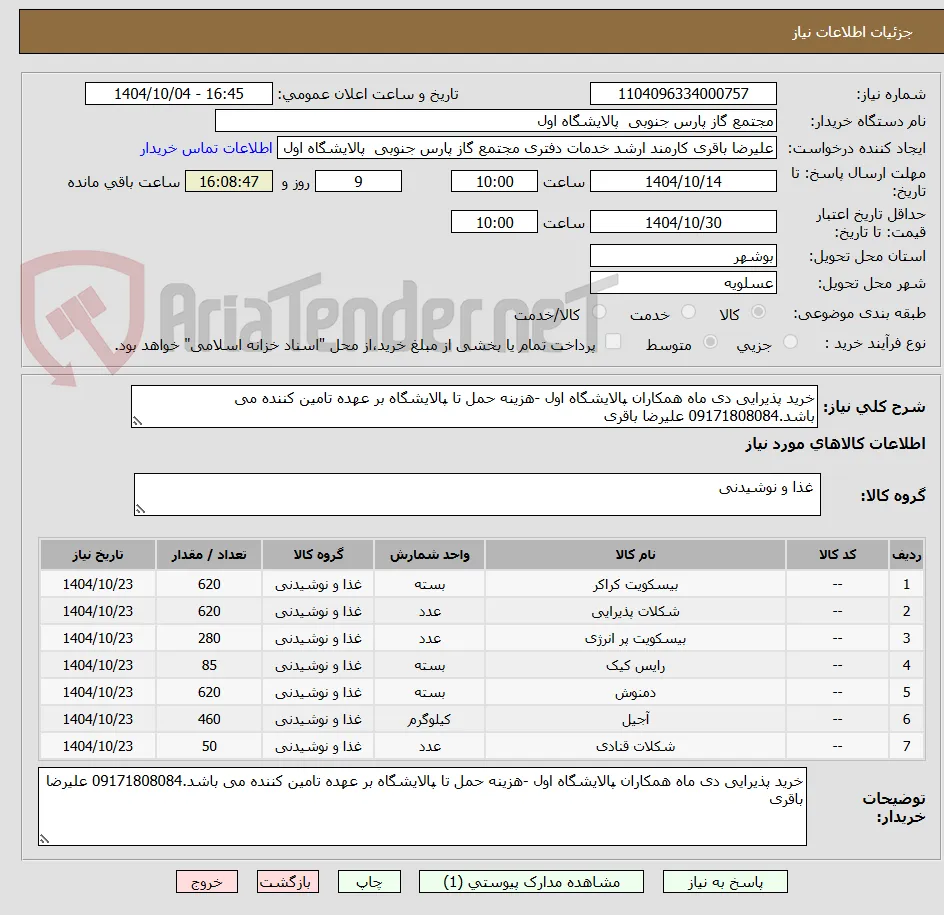This screenshot has height=915, width=944.
Task: Click resize handle of توضیحات خریدار textarea
Action: (x=45, y=839)
